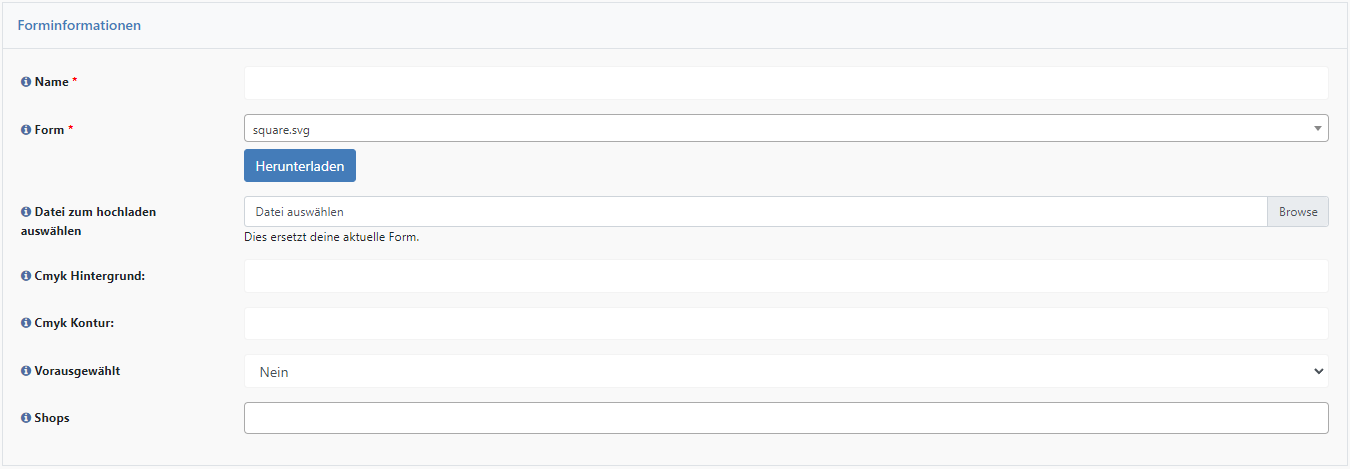The image size is (1350, 469).
Task: Click the Browse button for file upload
Action: [x=1298, y=212]
